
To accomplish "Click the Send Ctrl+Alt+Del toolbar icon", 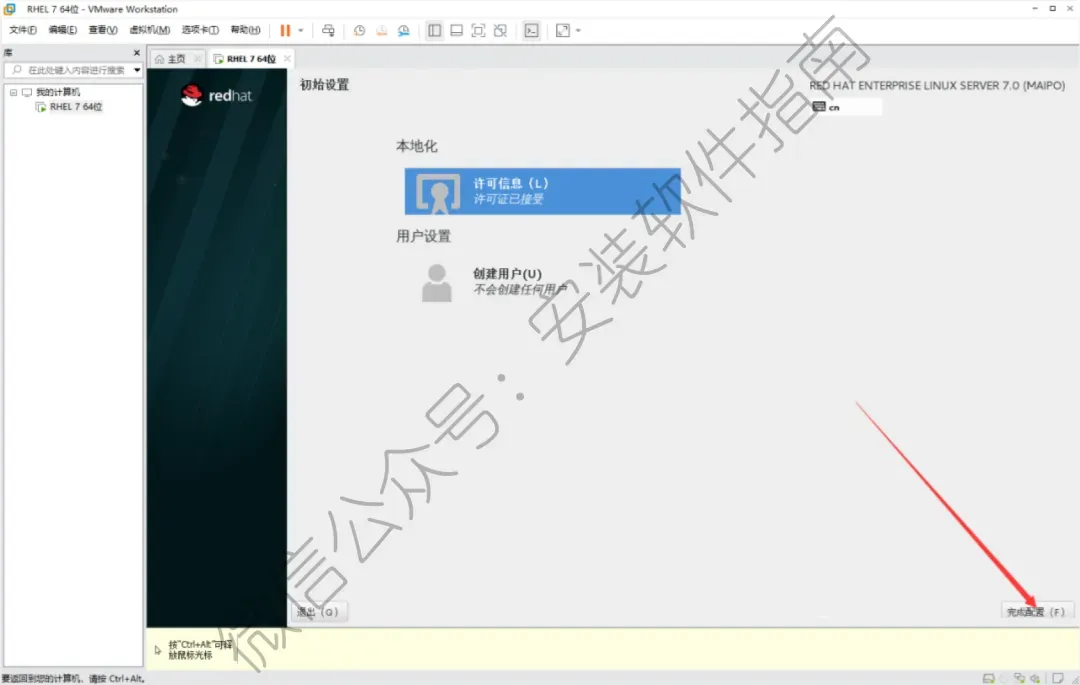I will pyautogui.click(x=329, y=30).
